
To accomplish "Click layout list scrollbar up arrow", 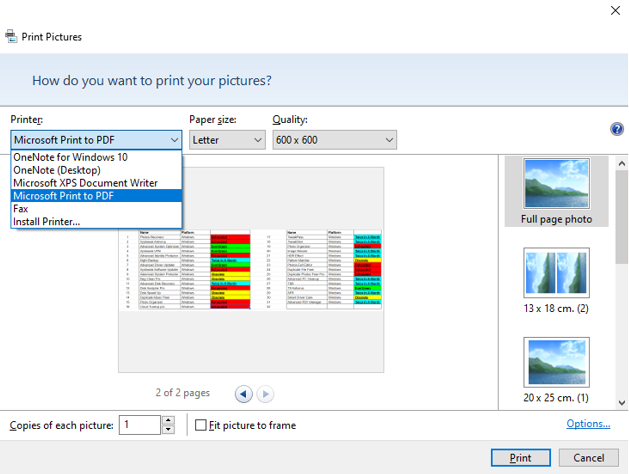I will click(622, 163).
